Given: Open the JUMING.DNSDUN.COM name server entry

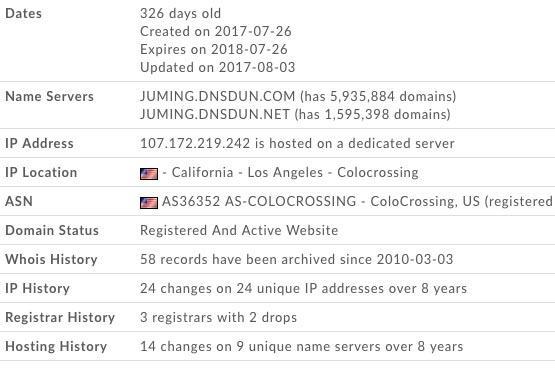Looking at the screenshot, I should point(217,96).
